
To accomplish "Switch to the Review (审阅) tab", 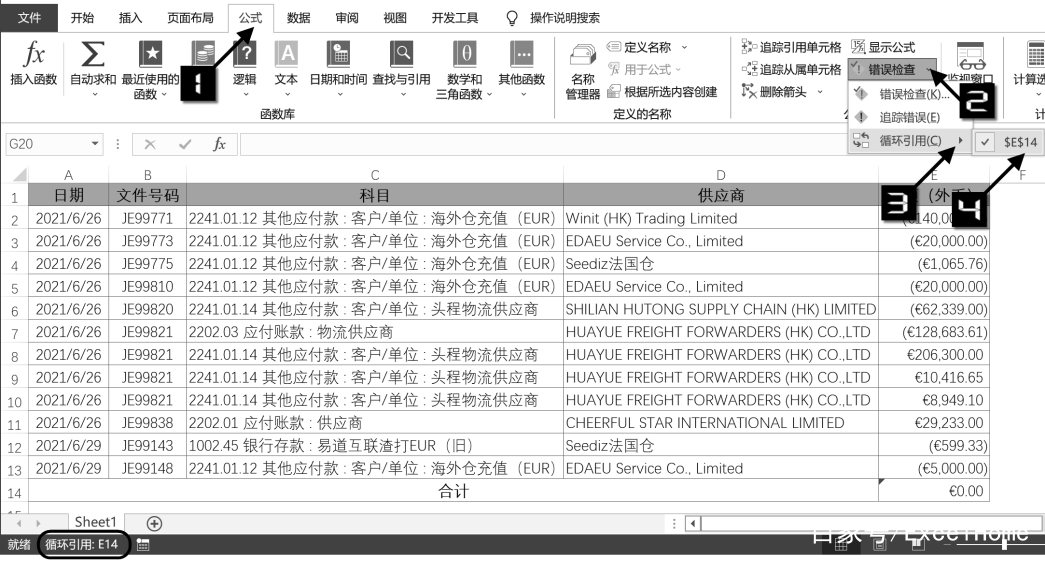I will point(347,18).
